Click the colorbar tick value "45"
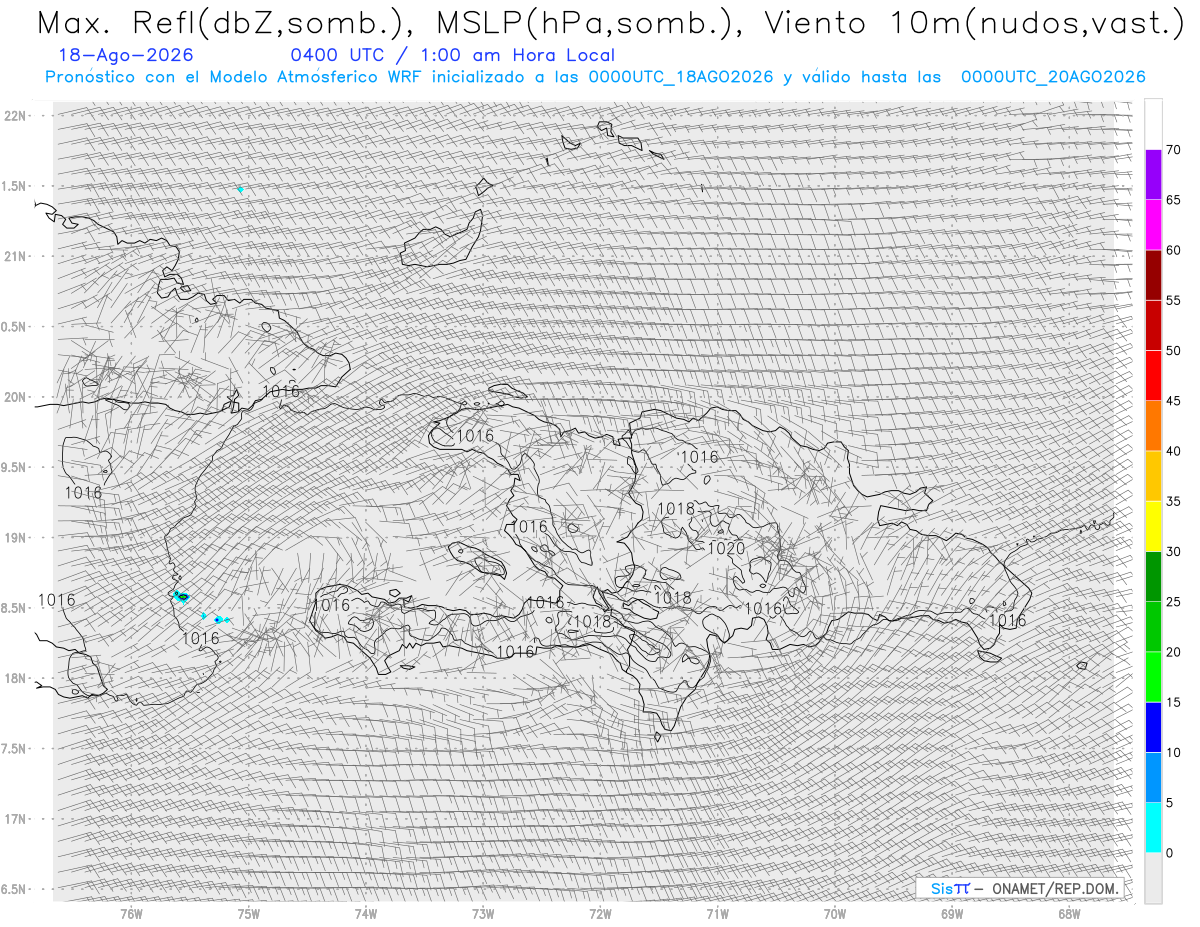Viewport: 1200px width, 927px height. click(x=1173, y=401)
